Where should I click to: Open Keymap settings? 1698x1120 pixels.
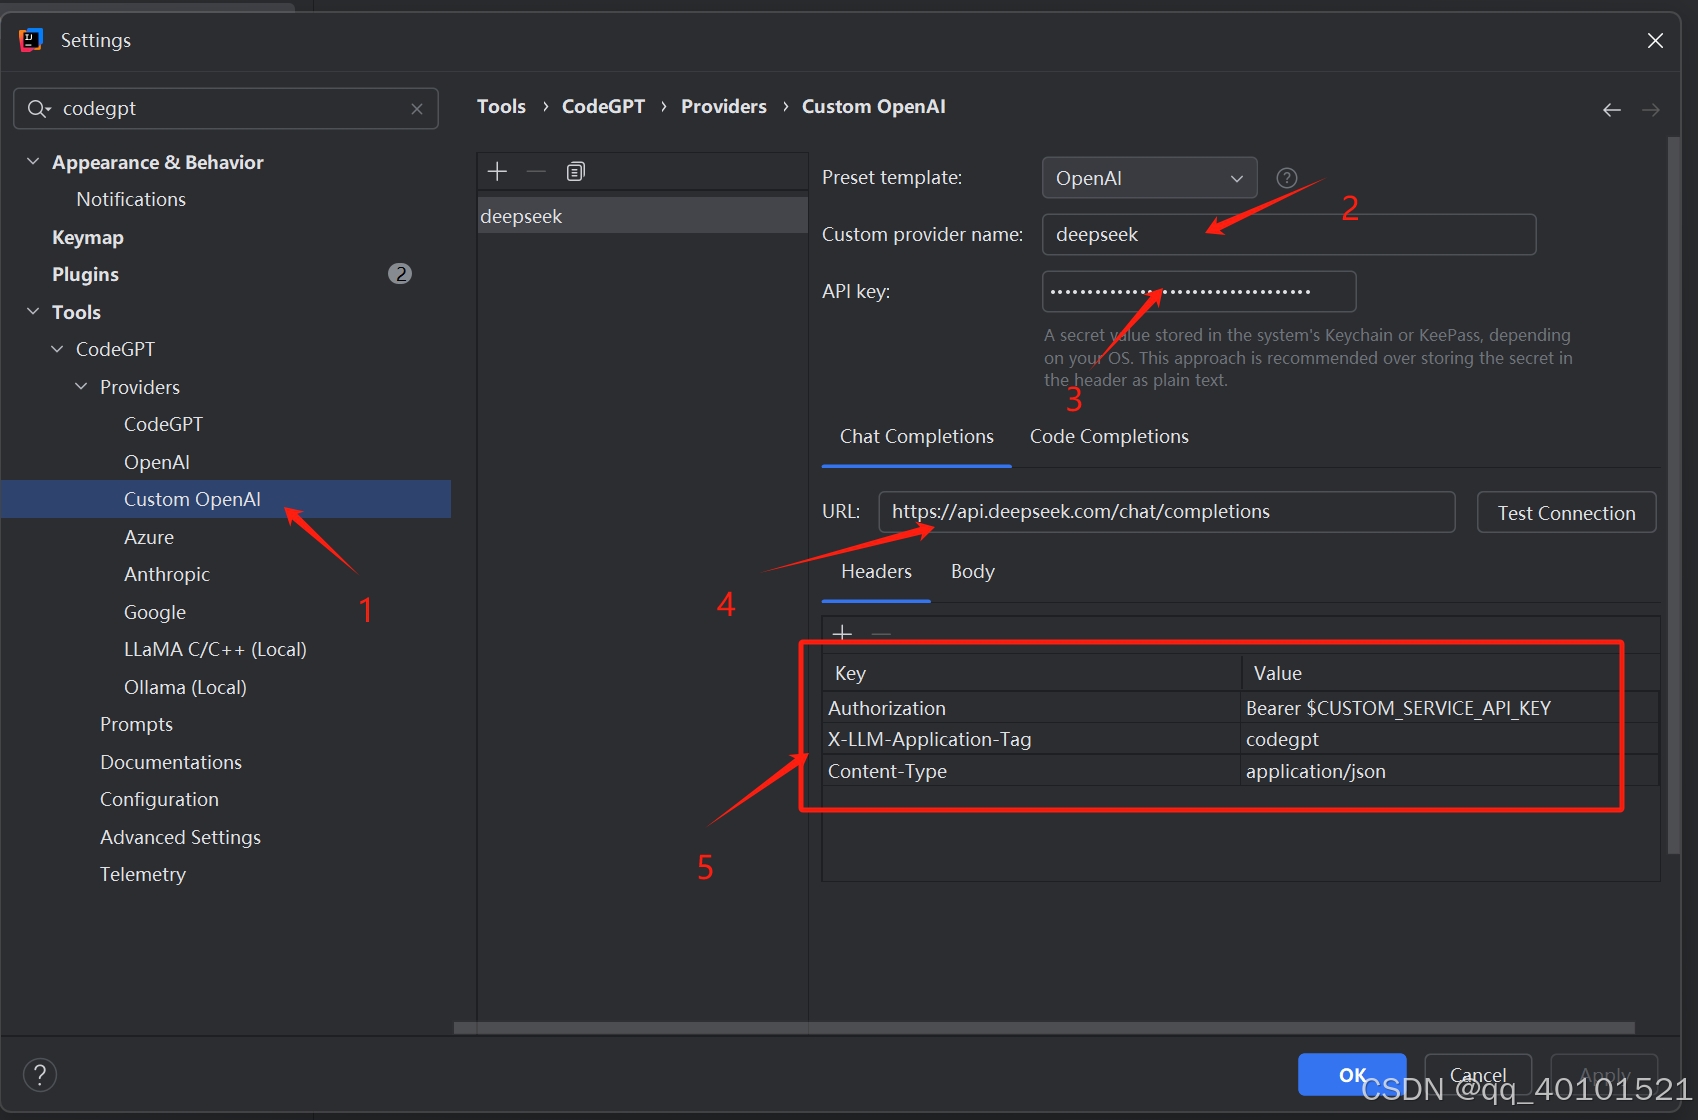[x=88, y=237]
